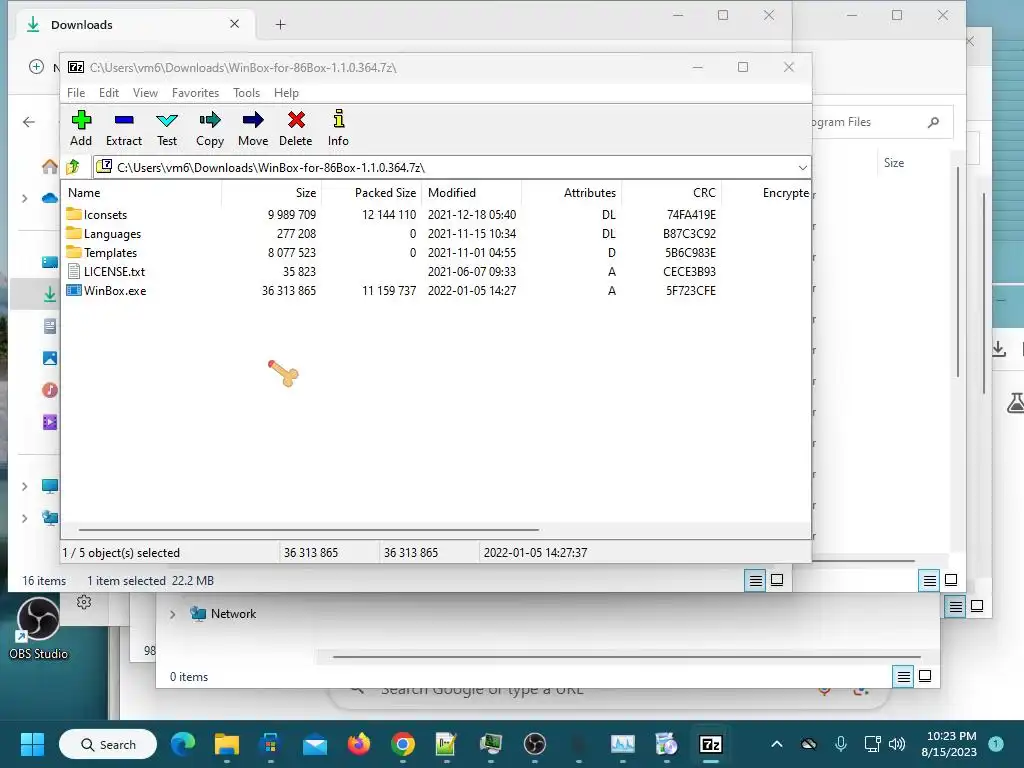
Task: Sort by the Size column in 7-Zip
Action: point(271,193)
